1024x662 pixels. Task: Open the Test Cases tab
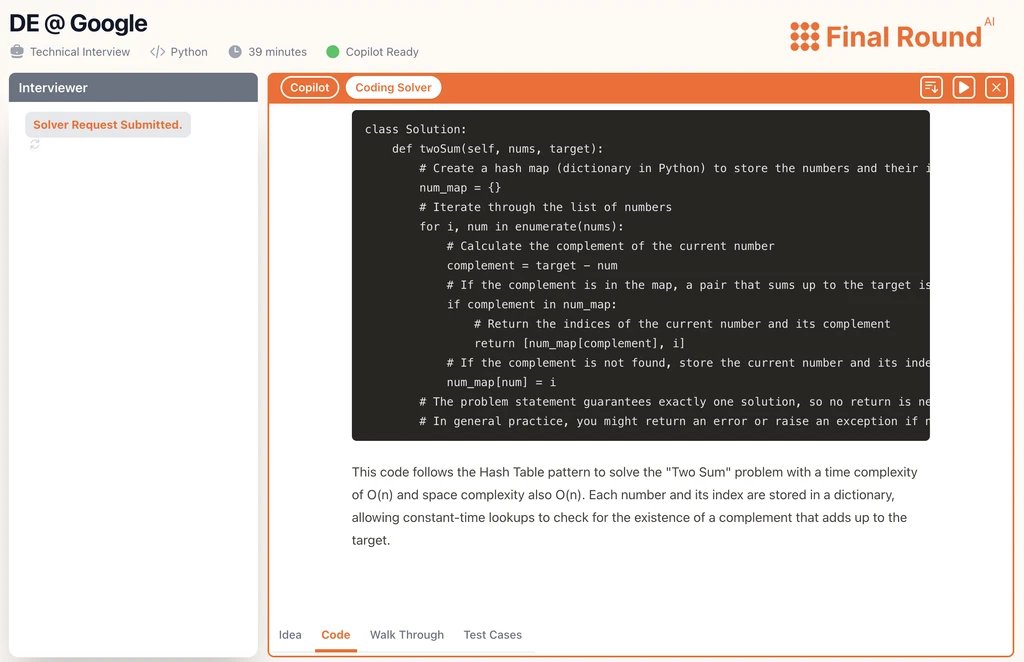click(x=492, y=635)
